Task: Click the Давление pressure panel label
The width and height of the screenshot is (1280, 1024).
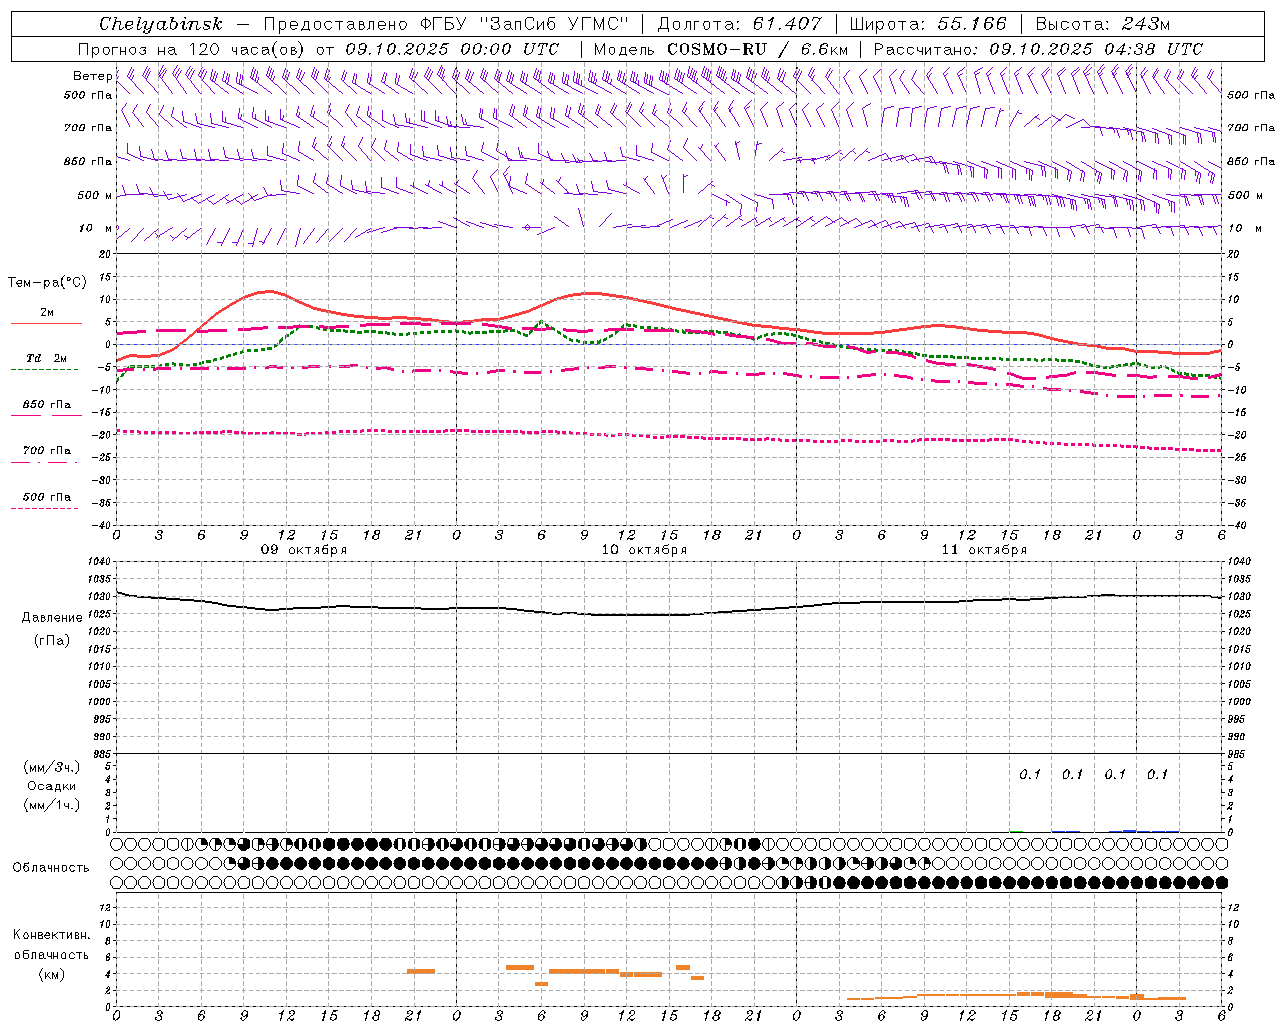Action: (x=52, y=618)
